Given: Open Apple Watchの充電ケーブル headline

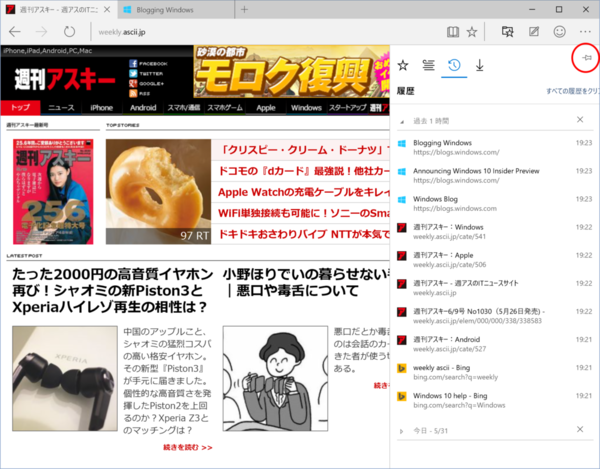Looking at the screenshot, I should click(302, 192).
